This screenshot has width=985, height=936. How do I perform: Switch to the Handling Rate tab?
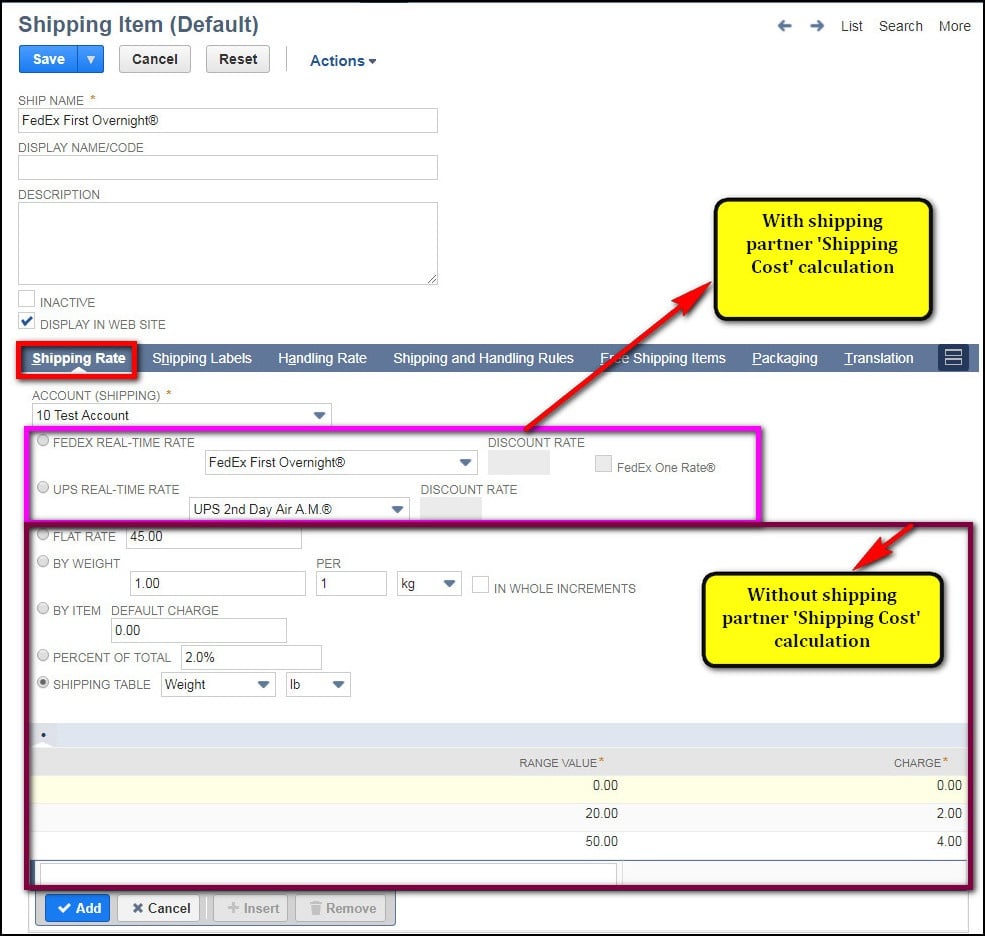(x=322, y=358)
